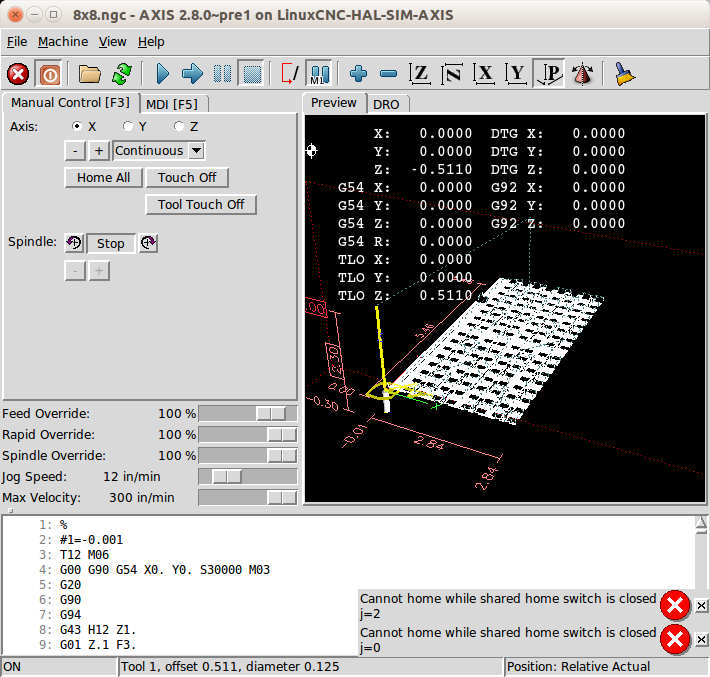
Task: Open the File menu
Action: [x=17, y=42]
